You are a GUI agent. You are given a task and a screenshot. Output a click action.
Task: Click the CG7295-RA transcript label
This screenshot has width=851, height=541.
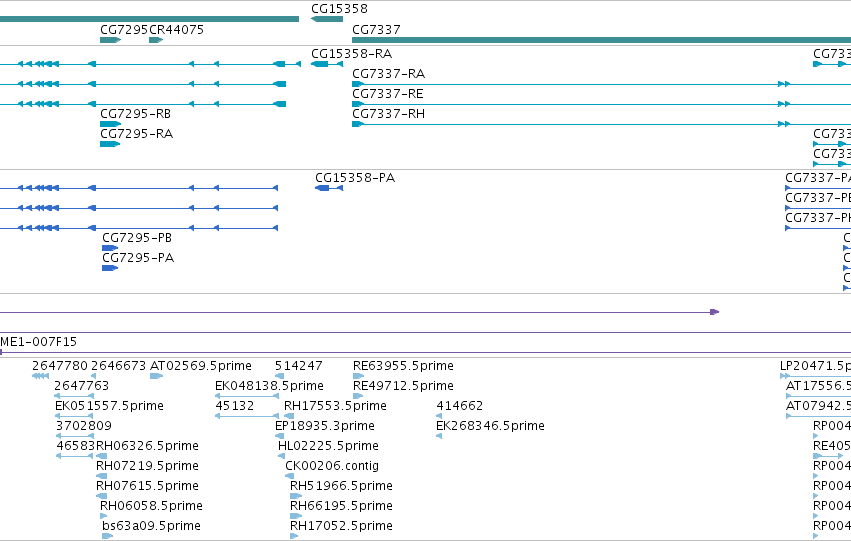(137, 134)
